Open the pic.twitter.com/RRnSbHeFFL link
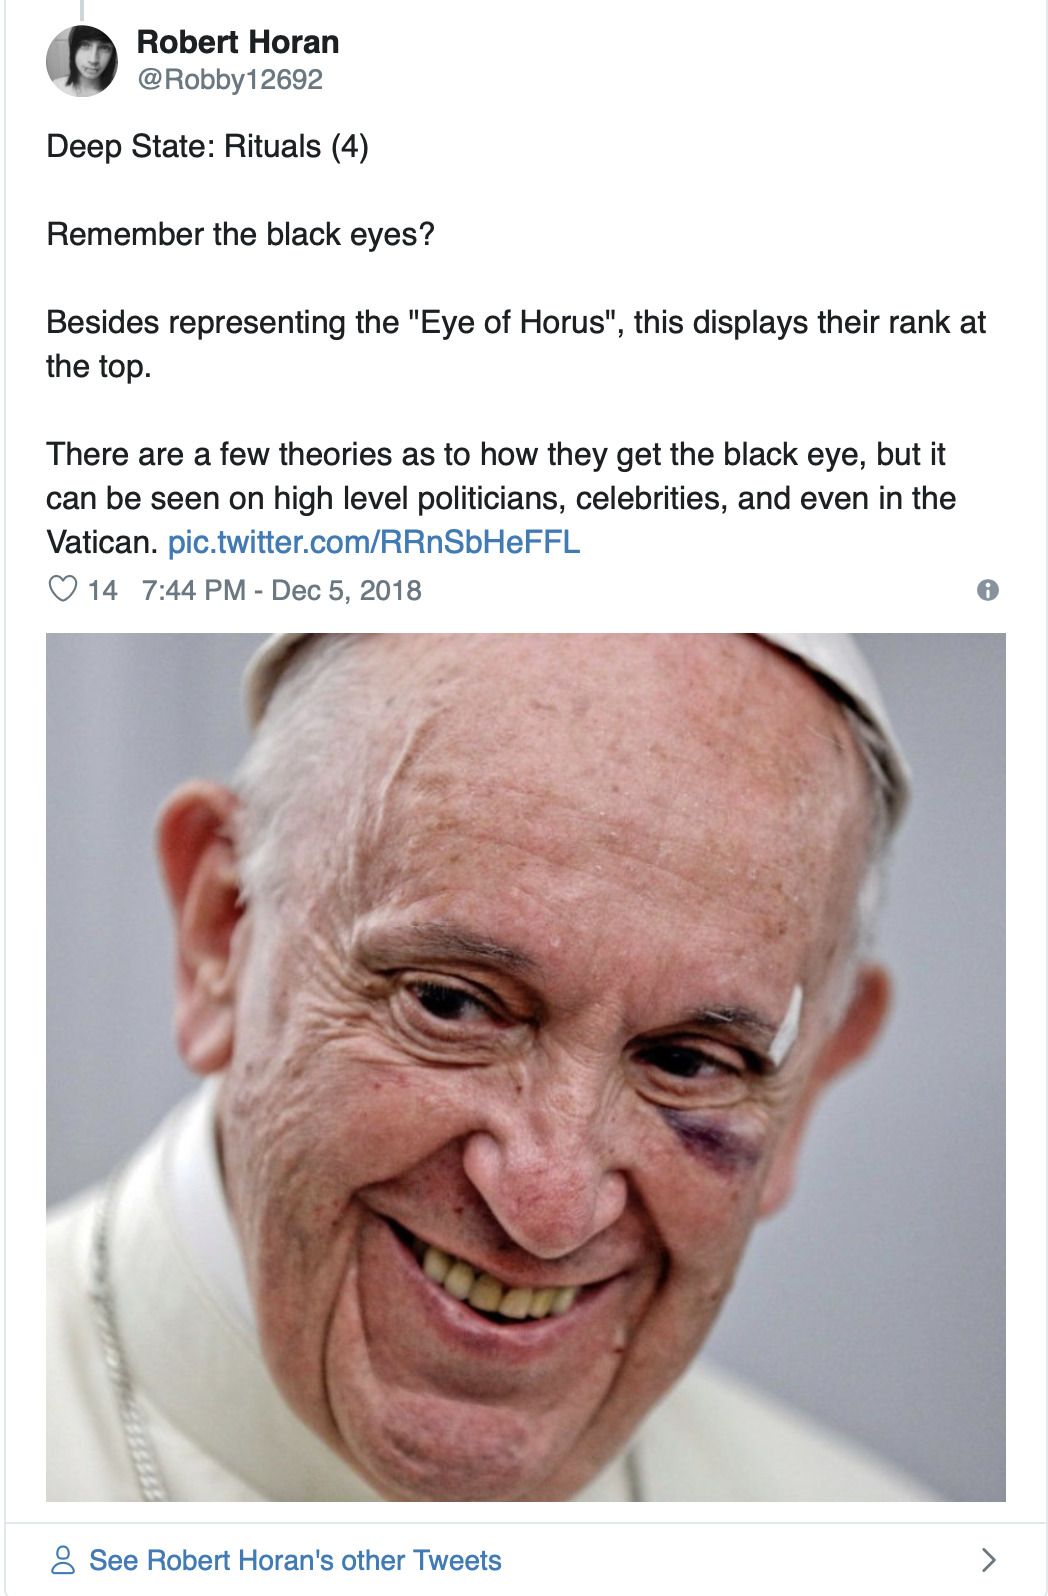Image resolution: width=1048 pixels, height=1596 pixels. [374, 542]
